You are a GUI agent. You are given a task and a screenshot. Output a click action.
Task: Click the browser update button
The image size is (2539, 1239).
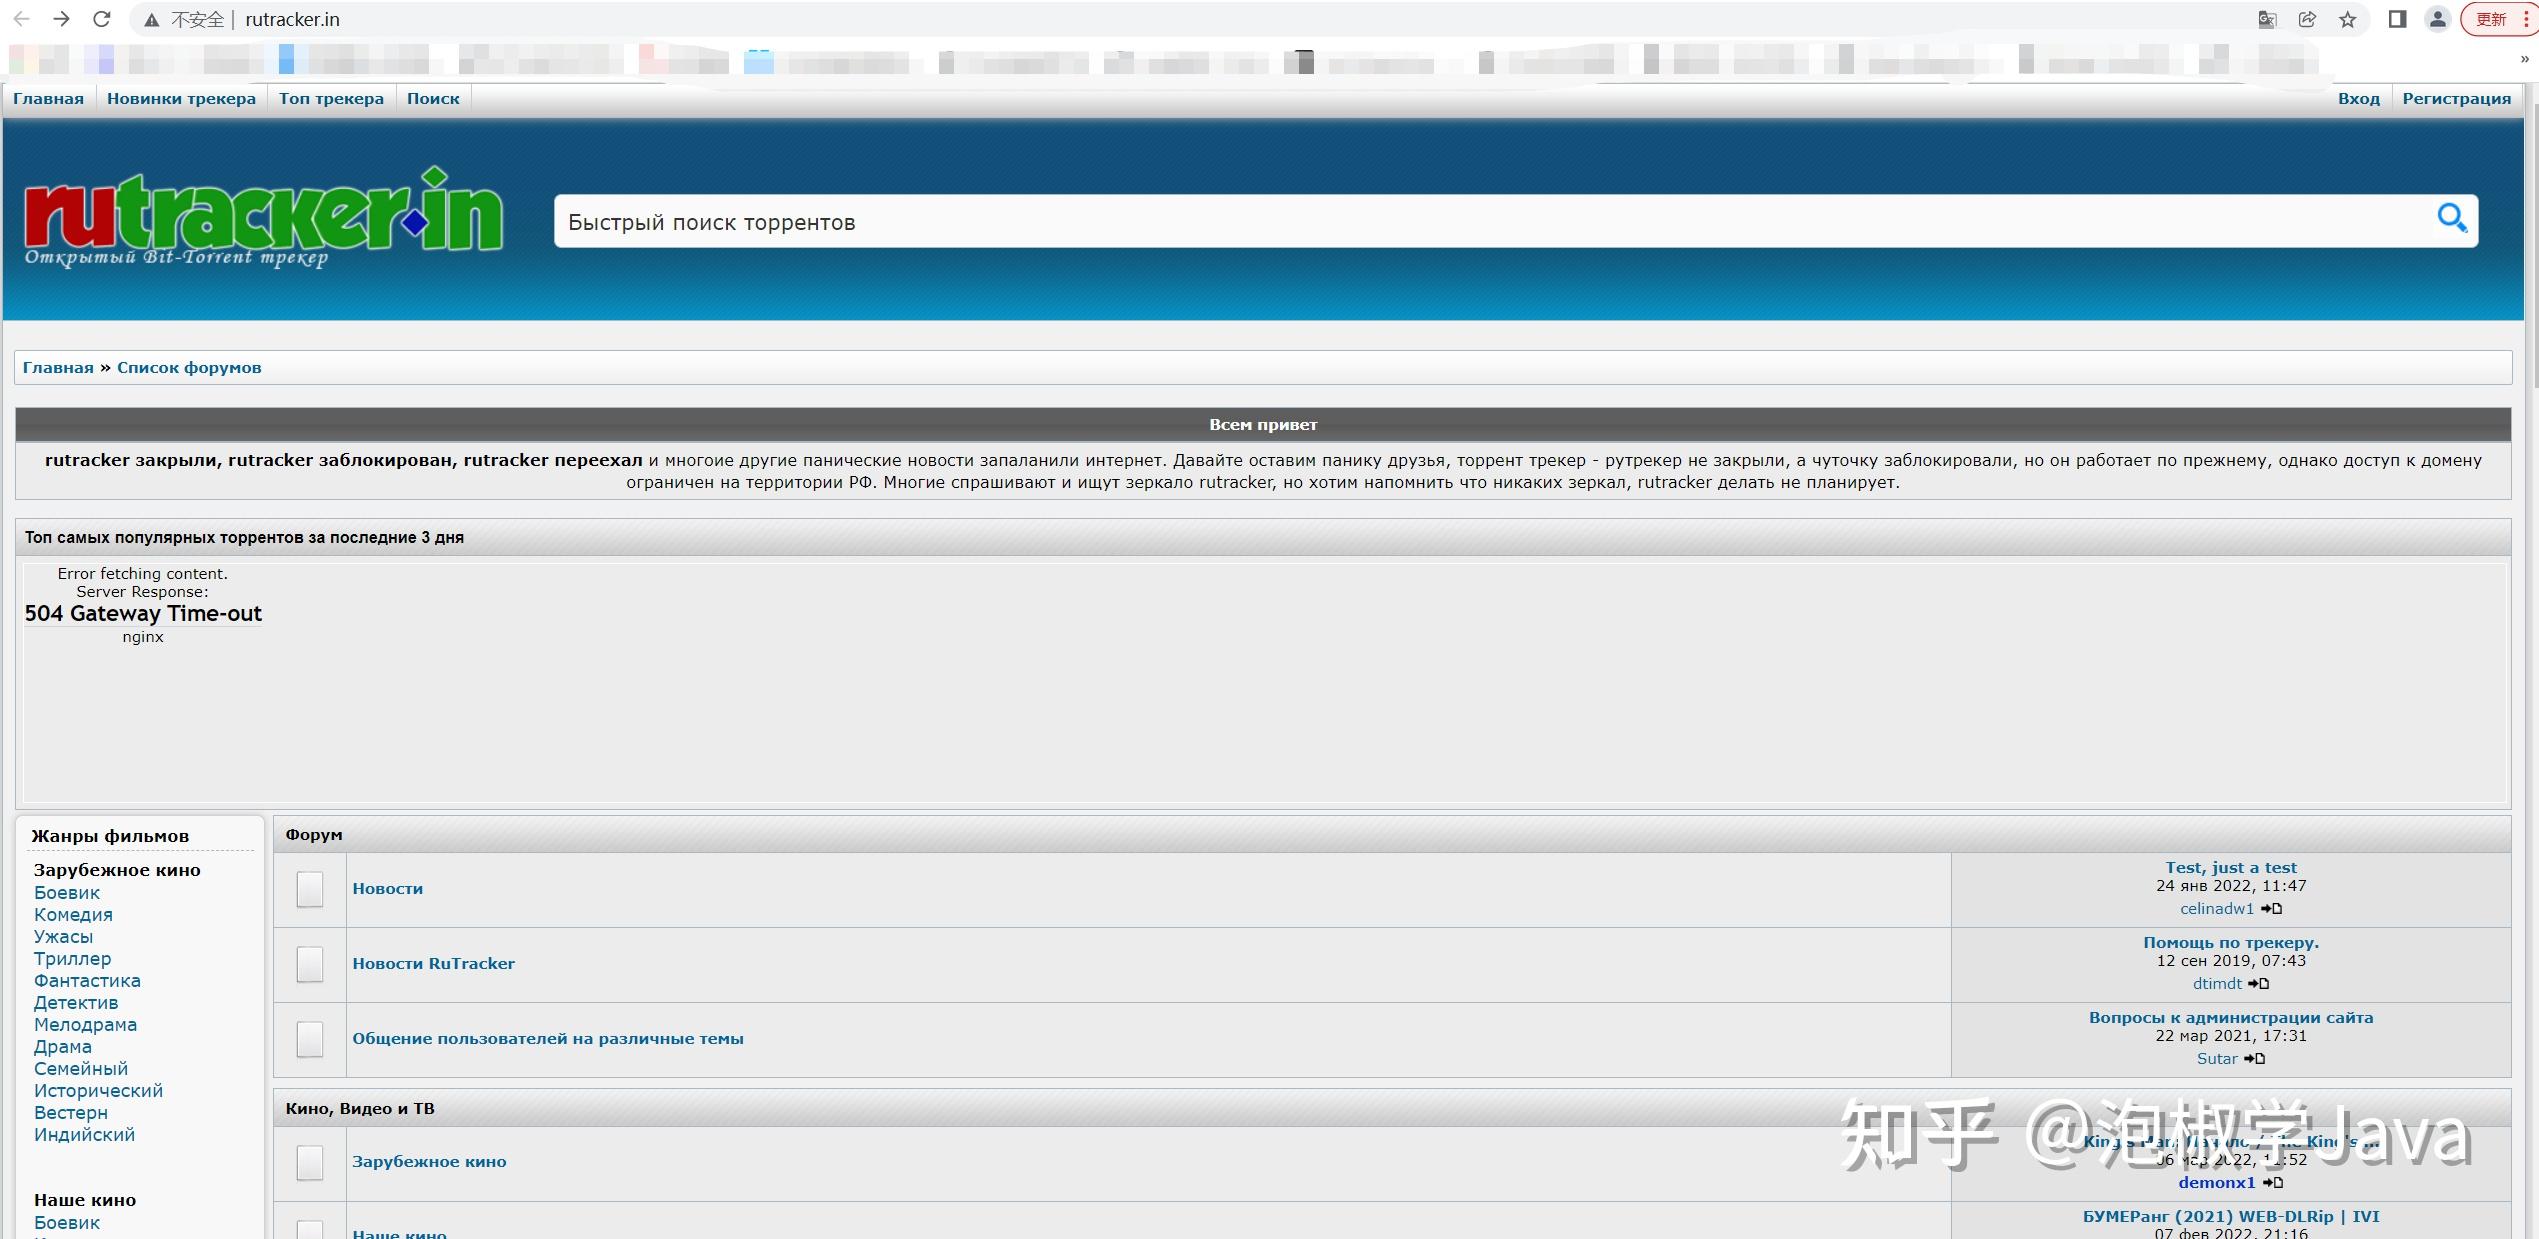coord(2492,19)
